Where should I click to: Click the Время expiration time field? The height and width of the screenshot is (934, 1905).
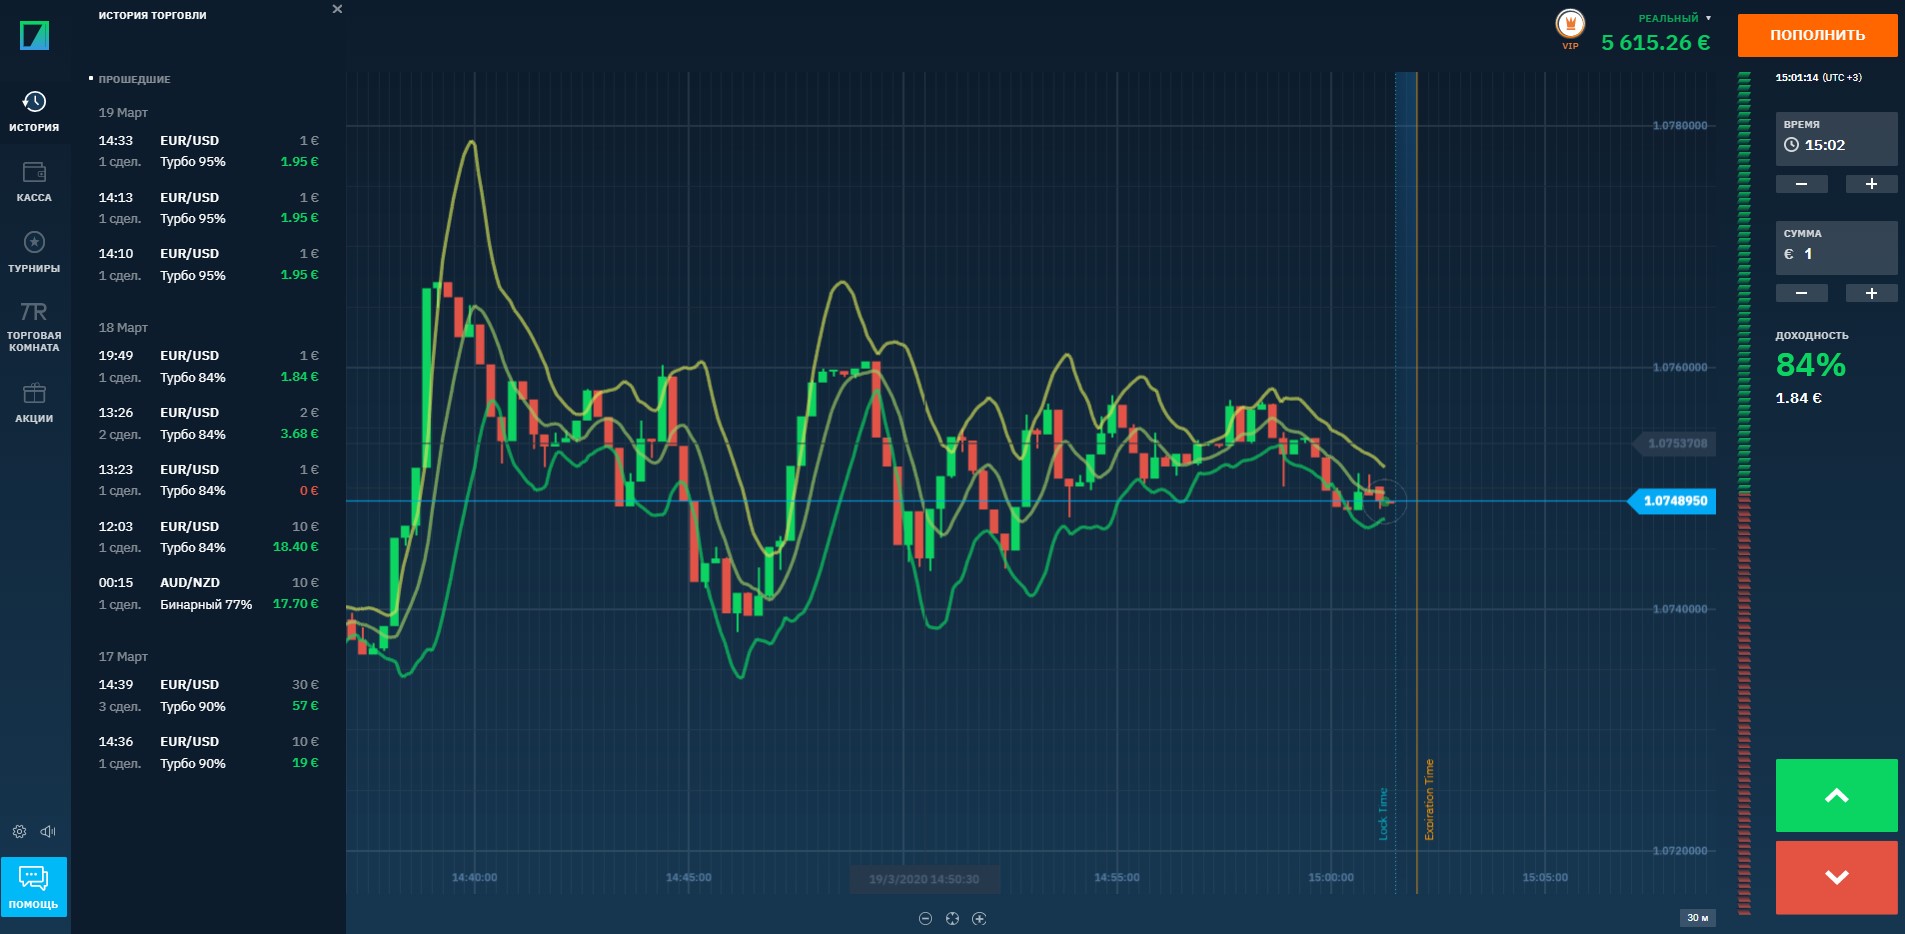1836,138
